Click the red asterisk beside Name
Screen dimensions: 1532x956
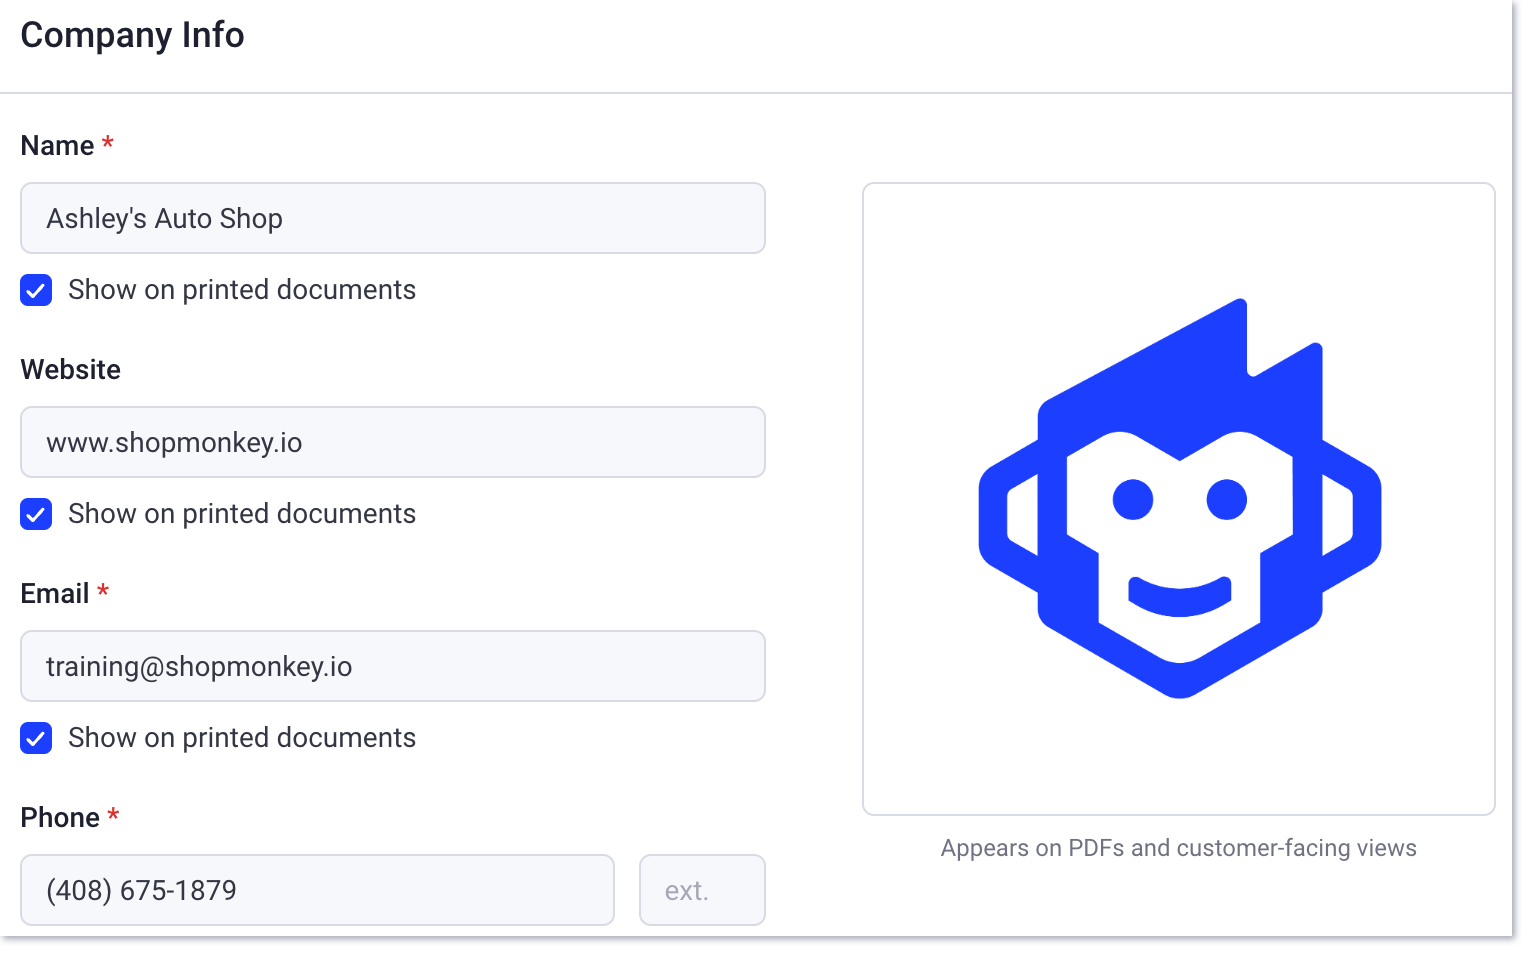click(108, 142)
